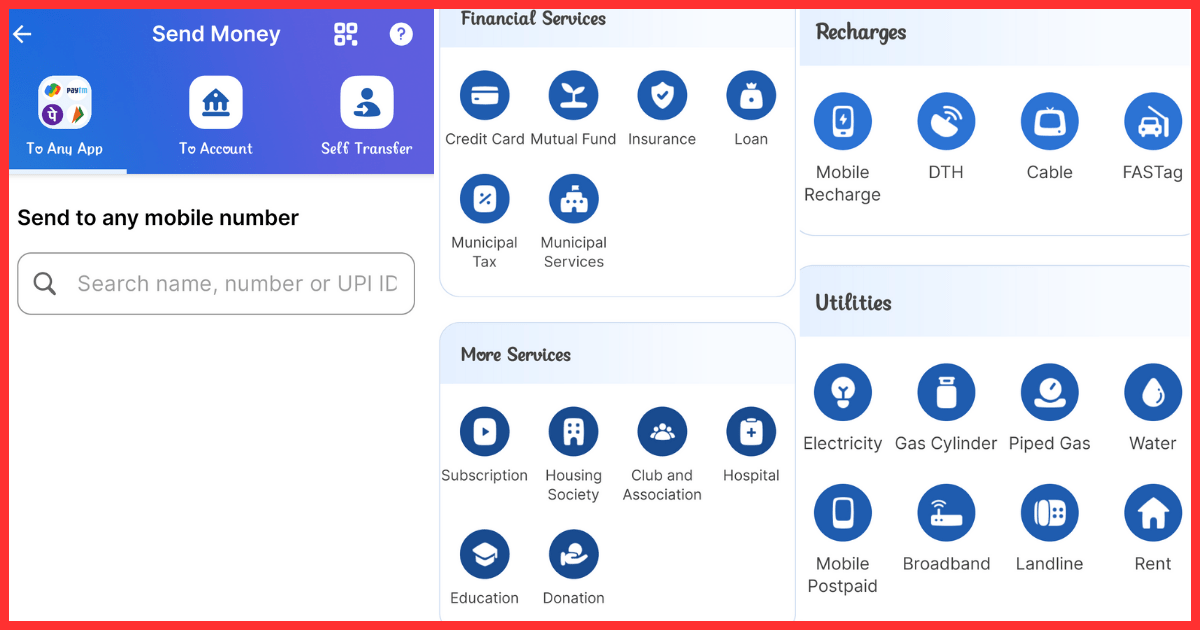Click the Piped Gas label text

tap(1050, 443)
